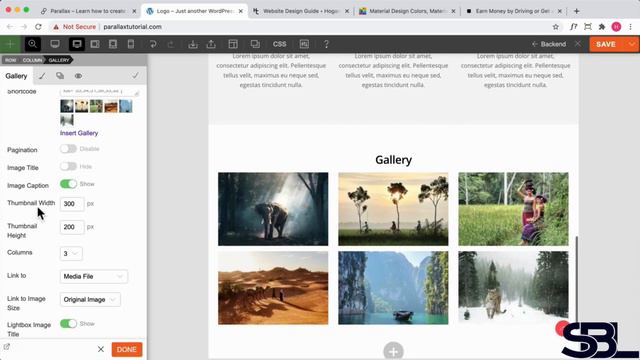Viewport: 640px width, 360px height.
Task: Open the Gallery general tab
Action: tap(16, 76)
